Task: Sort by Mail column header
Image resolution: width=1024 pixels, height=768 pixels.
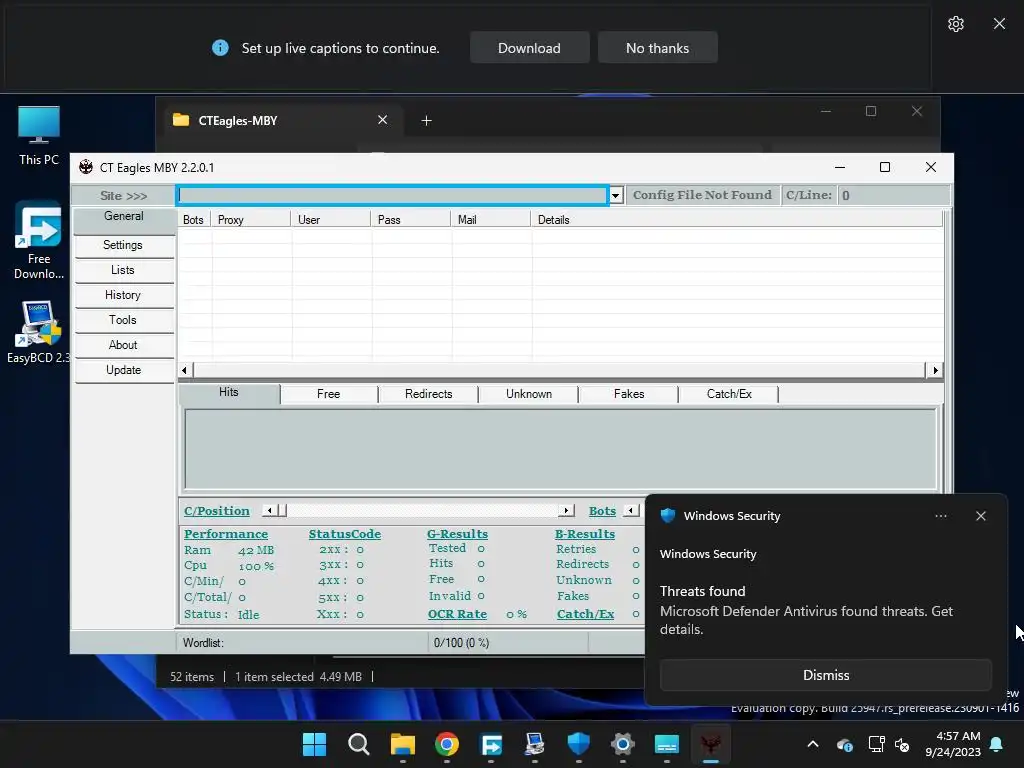Action: 490,220
